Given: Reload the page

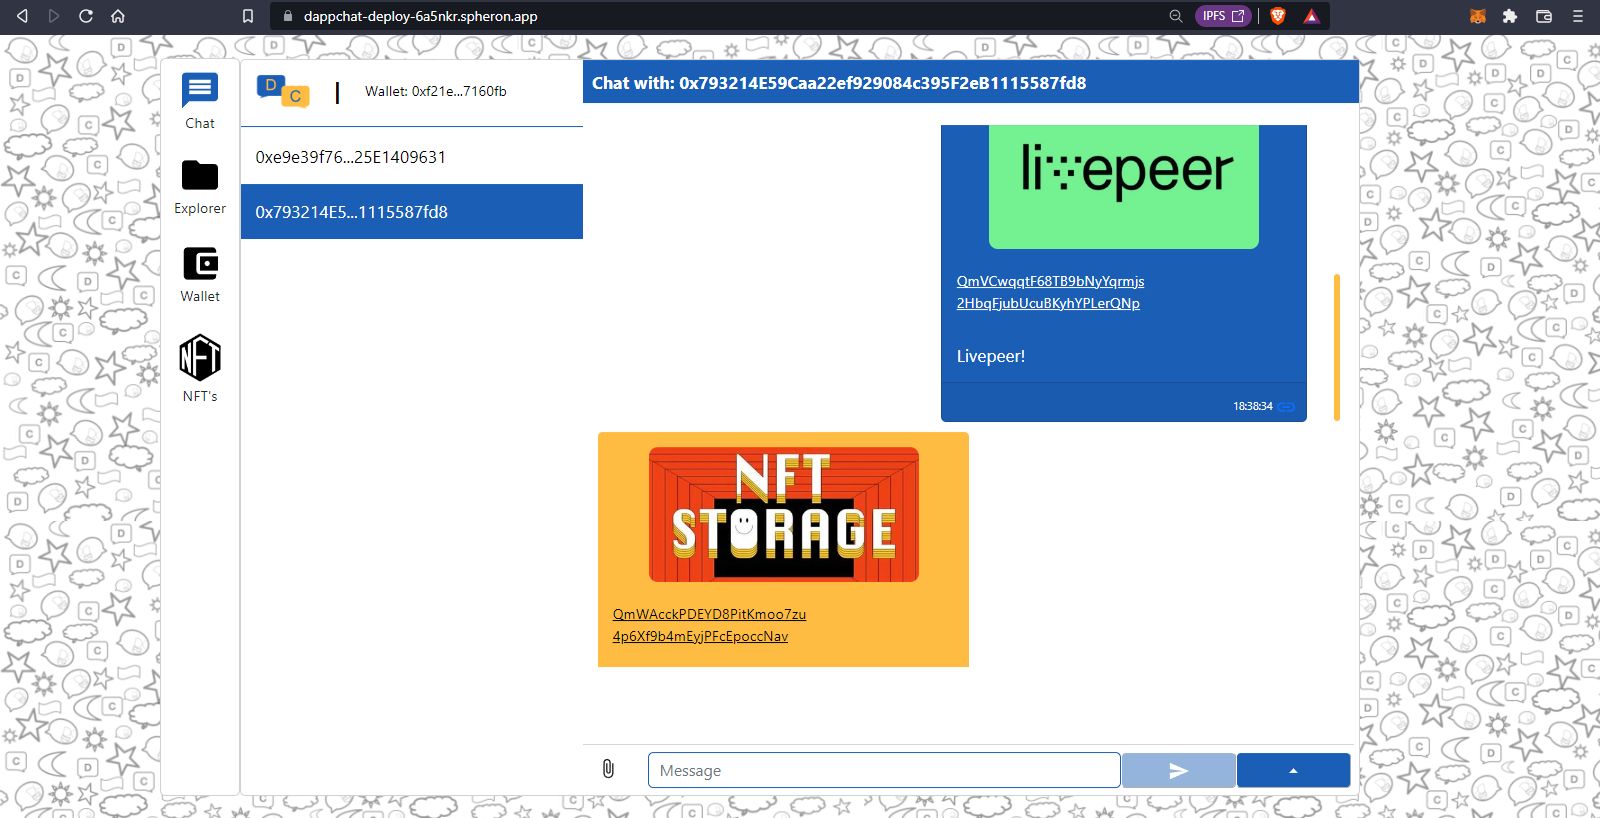Looking at the screenshot, I should point(86,16).
